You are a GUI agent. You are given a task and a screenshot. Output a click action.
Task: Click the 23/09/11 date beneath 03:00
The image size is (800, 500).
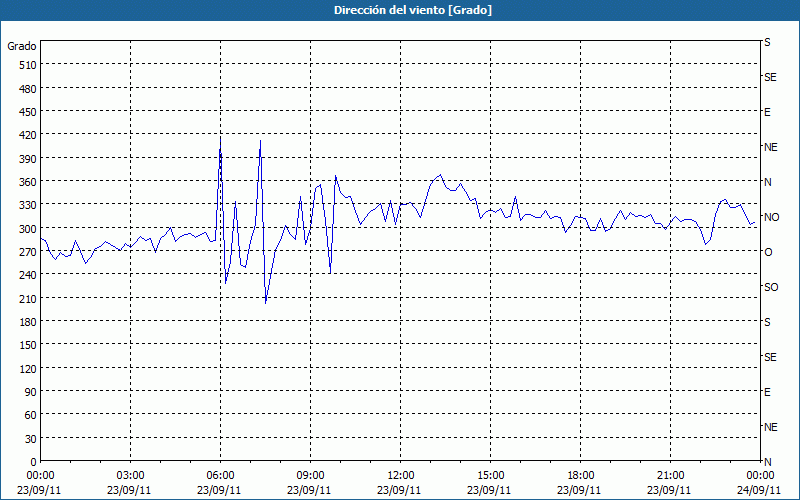[x=129, y=490]
